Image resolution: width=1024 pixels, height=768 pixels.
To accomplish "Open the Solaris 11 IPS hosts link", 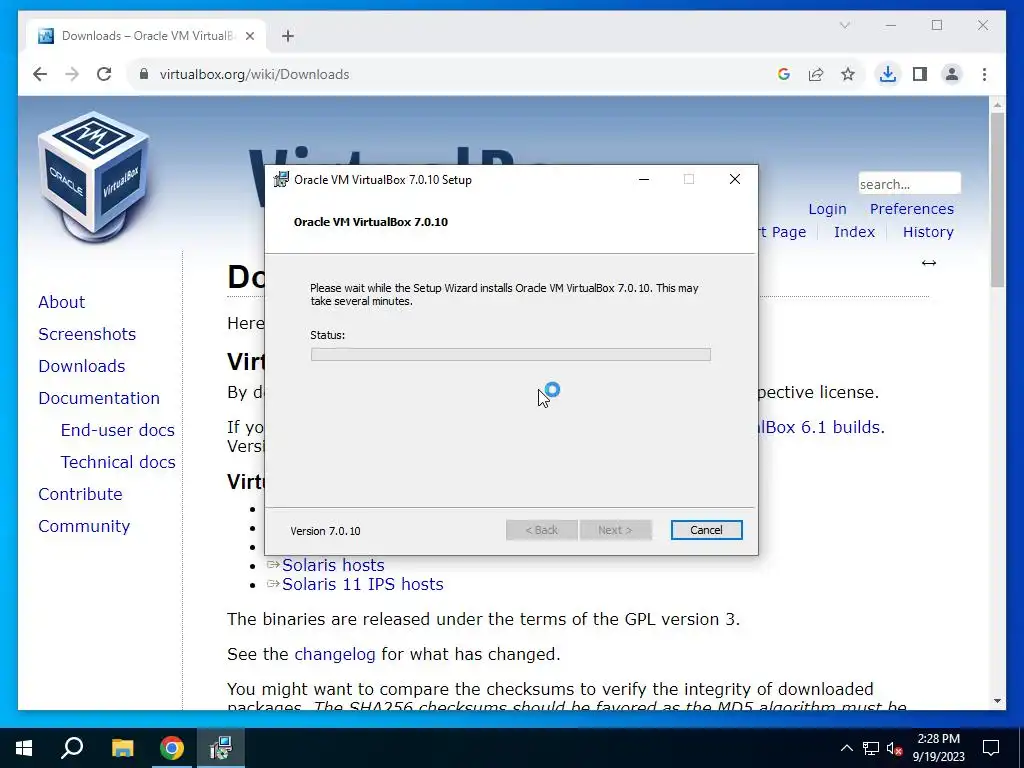I will coord(362,584).
